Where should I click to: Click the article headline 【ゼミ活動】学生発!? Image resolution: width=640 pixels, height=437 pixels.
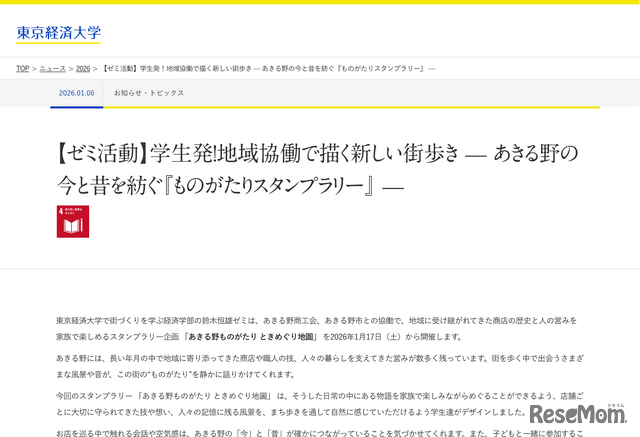[x=317, y=169]
